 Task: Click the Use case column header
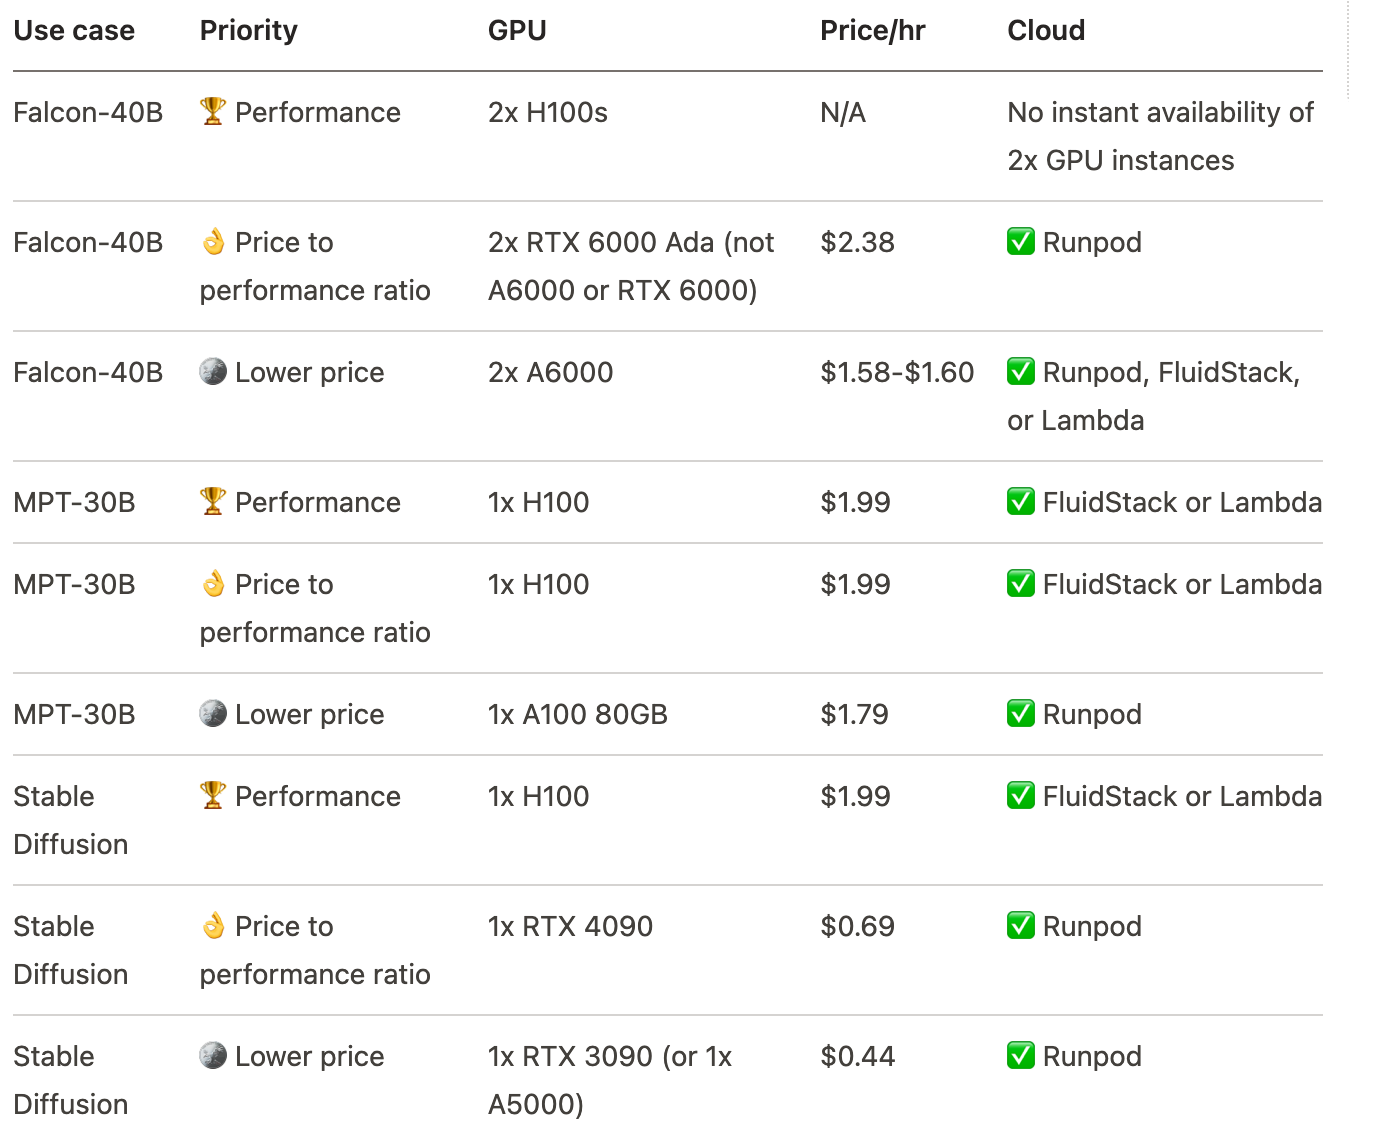[74, 31]
